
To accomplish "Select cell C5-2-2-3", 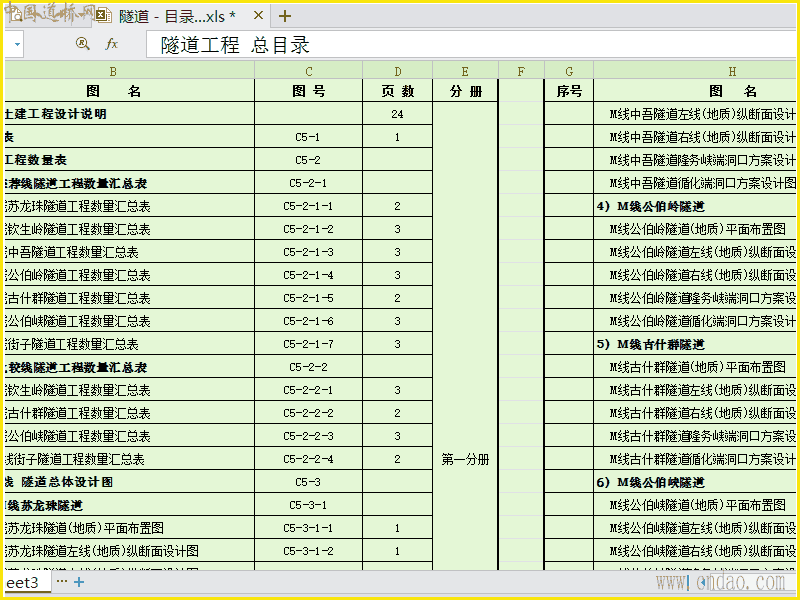I will pos(308,436).
